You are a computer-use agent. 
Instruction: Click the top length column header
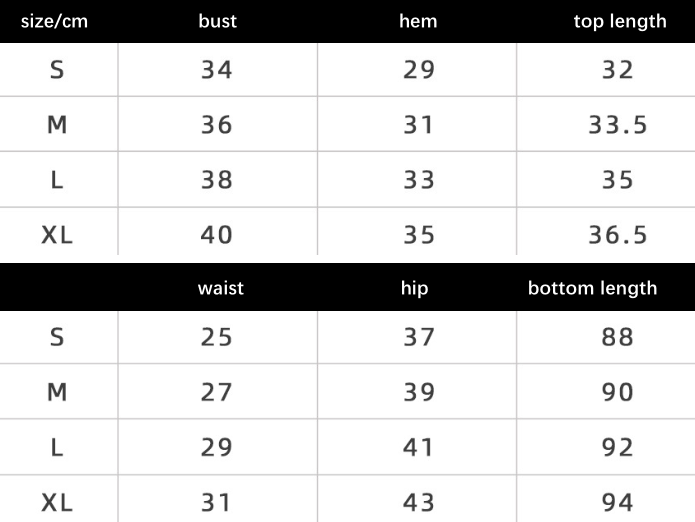tap(619, 21)
